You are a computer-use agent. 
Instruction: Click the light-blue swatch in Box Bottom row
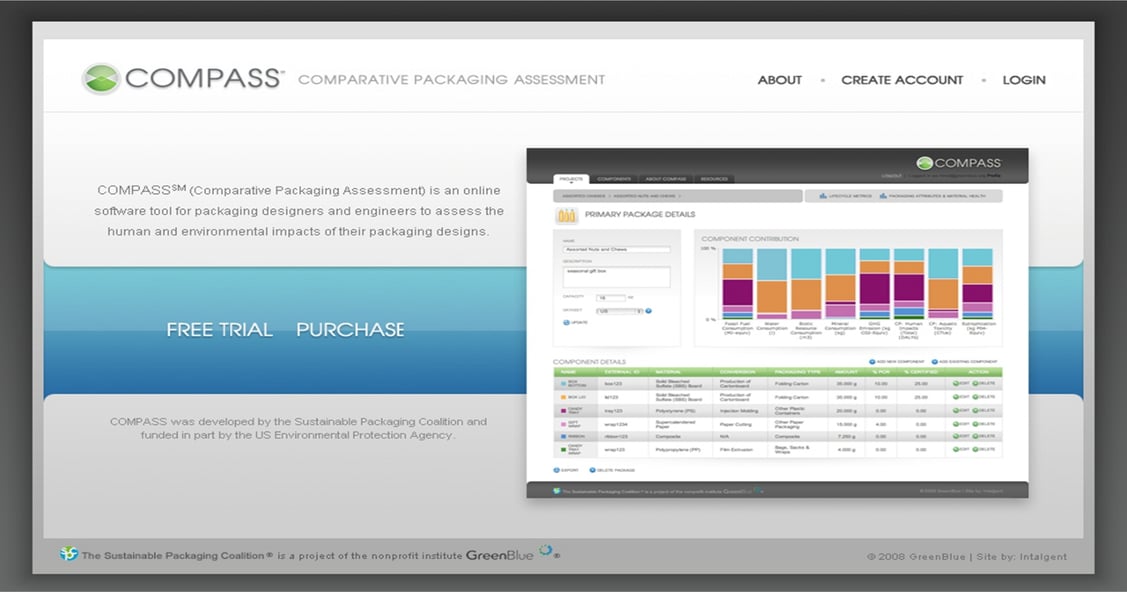point(563,384)
